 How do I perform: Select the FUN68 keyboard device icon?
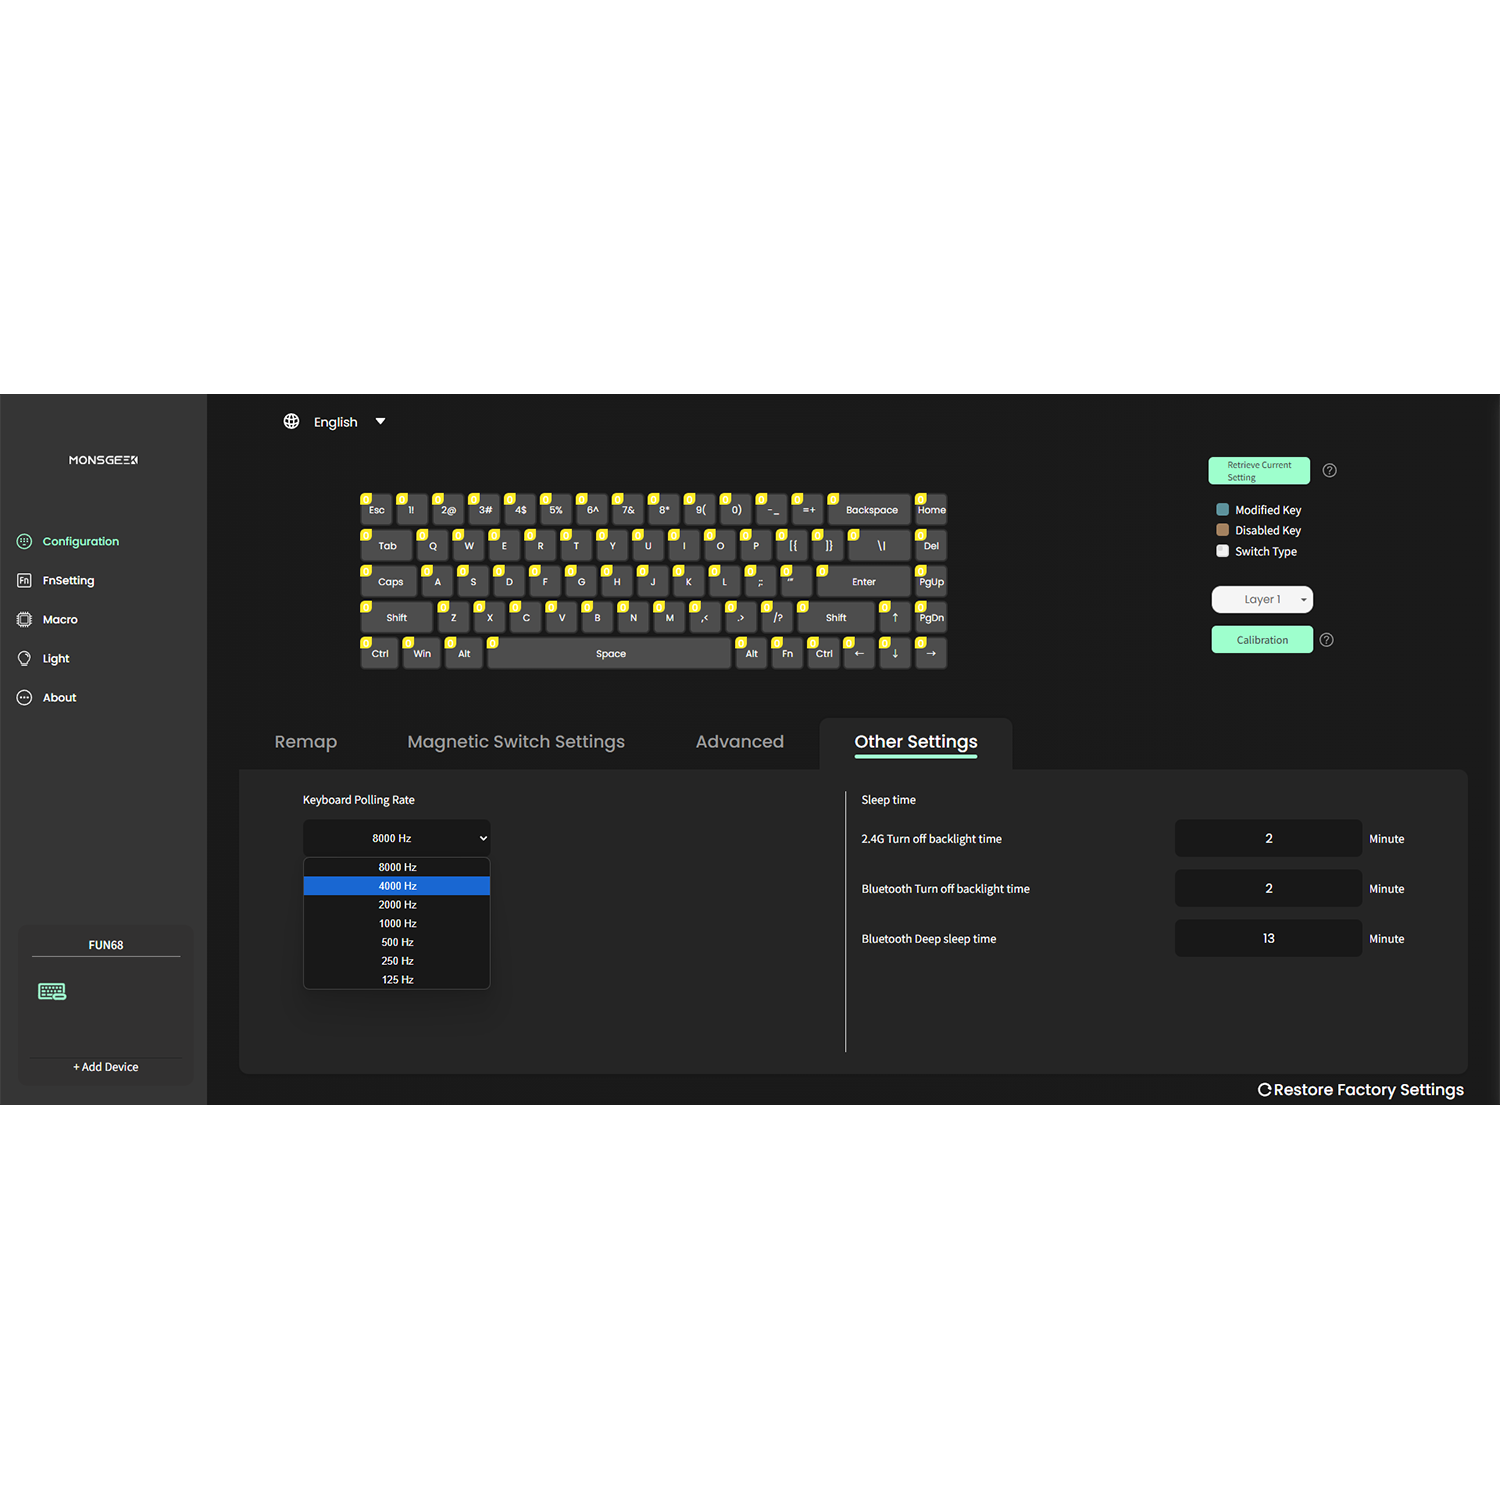[52, 991]
